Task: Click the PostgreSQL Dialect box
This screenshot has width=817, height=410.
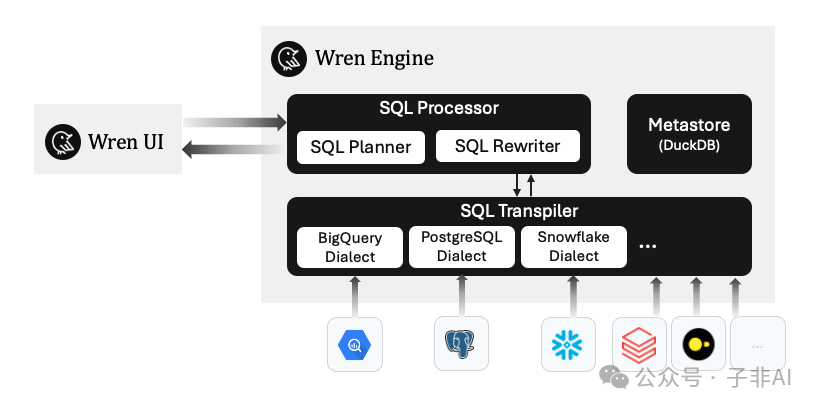Action: click(461, 247)
